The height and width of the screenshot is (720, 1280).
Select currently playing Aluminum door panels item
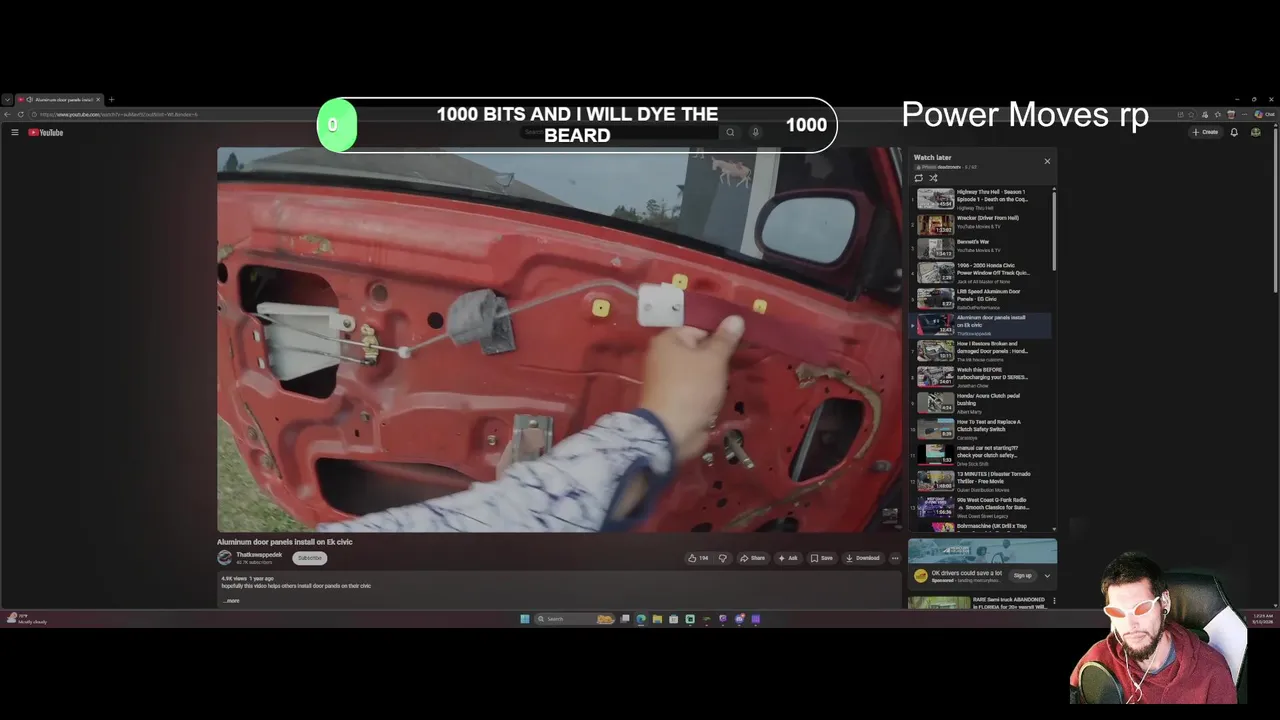[x=982, y=325]
